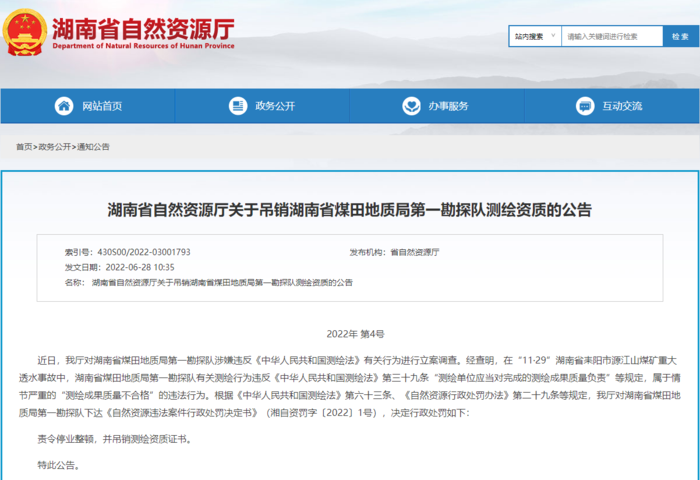Click the closing line 特此公告
This screenshot has height=480, width=700.
(59, 465)
